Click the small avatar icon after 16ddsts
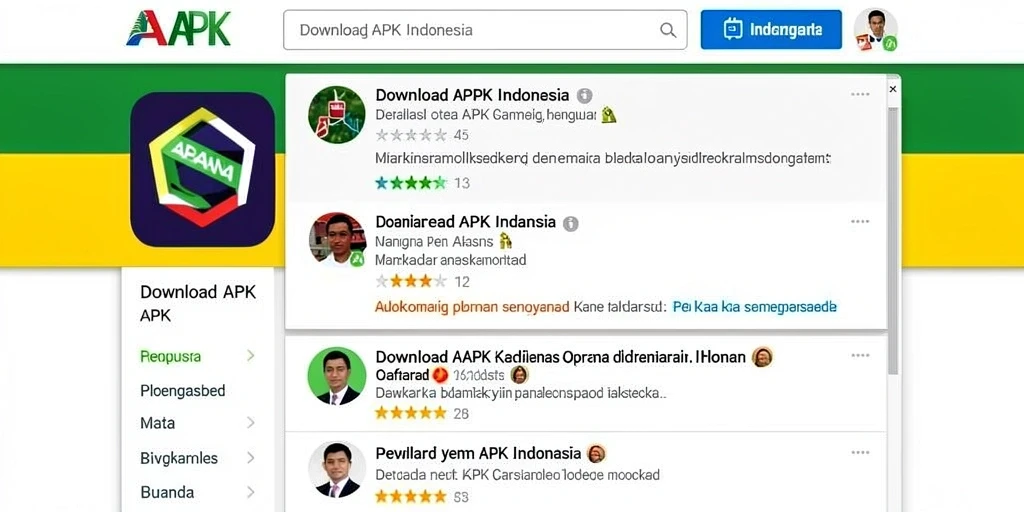The width and height of the screenshot is (1024, 512). 519,375
